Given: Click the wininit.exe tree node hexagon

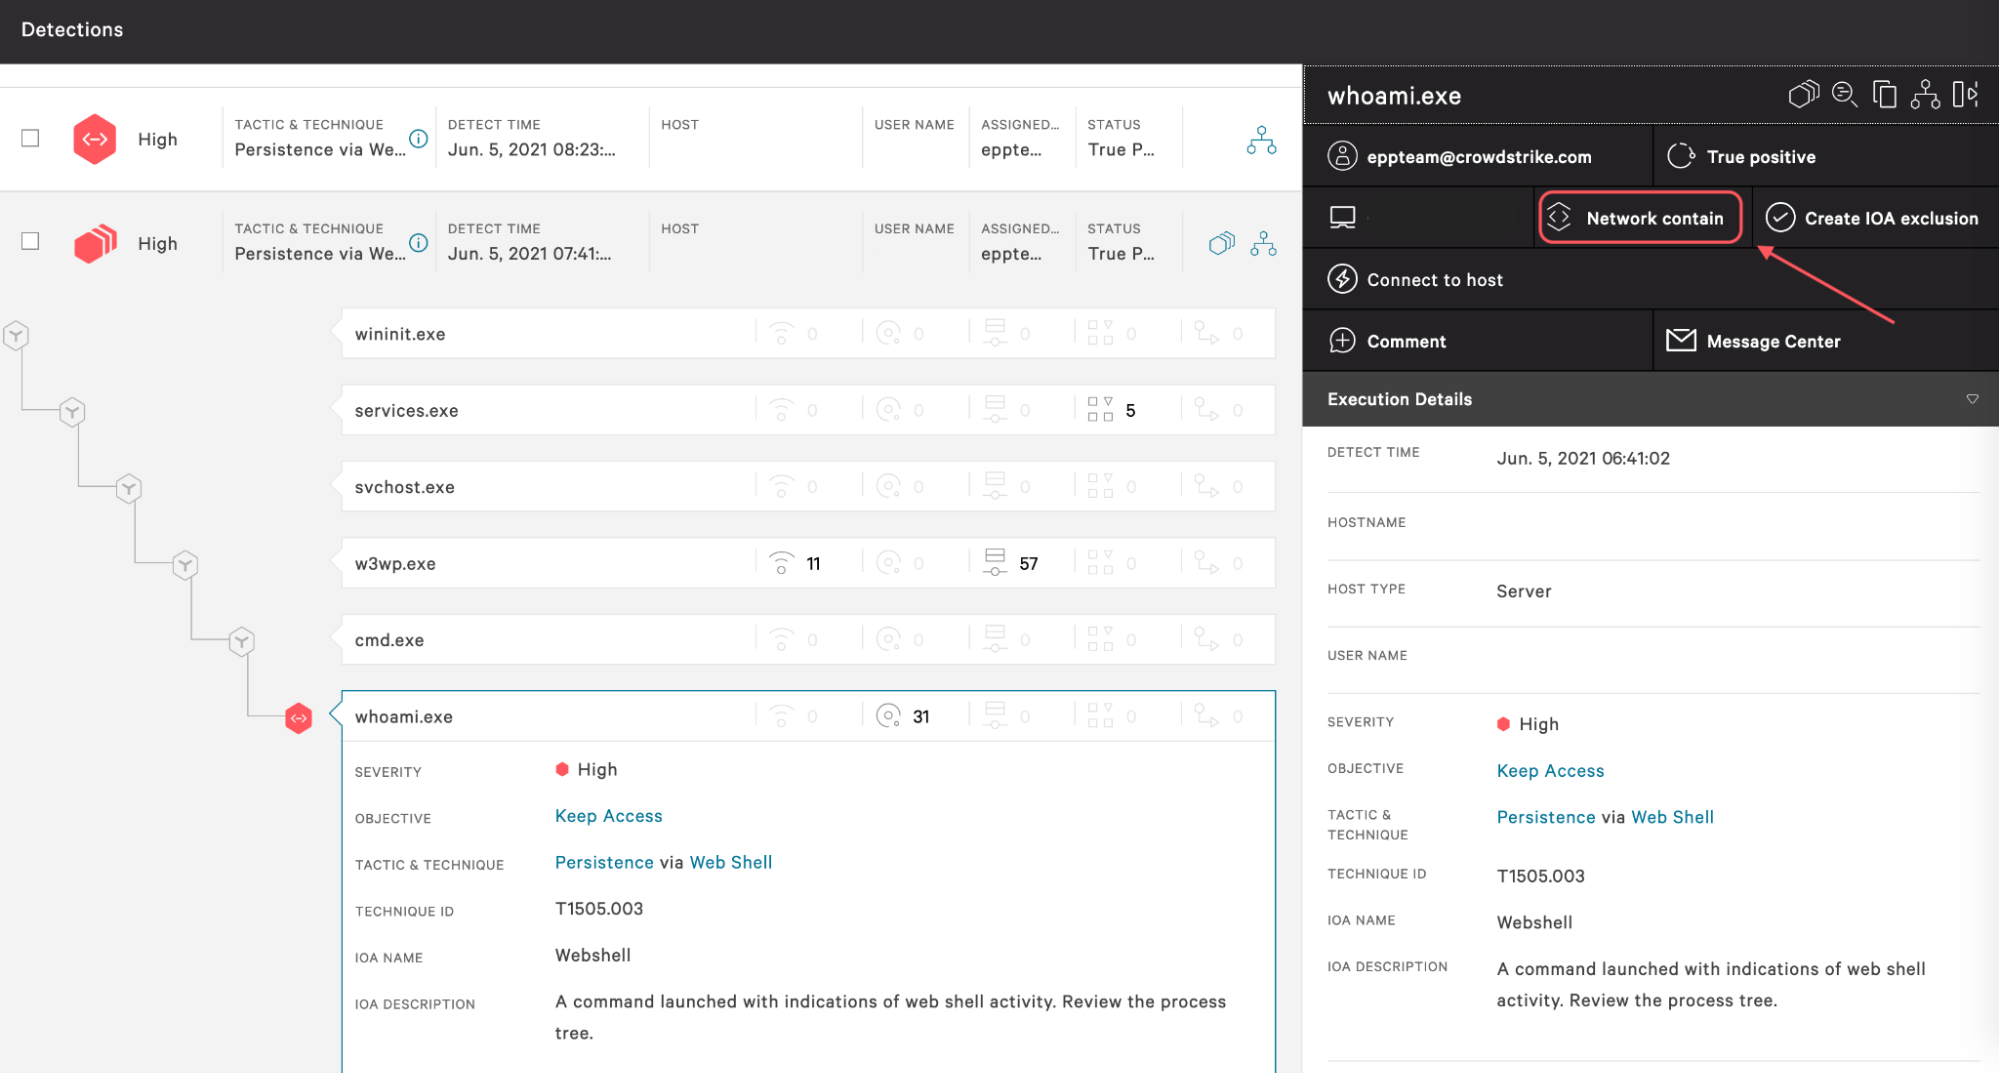Looking at the screenshot, I should click(16, 335).
